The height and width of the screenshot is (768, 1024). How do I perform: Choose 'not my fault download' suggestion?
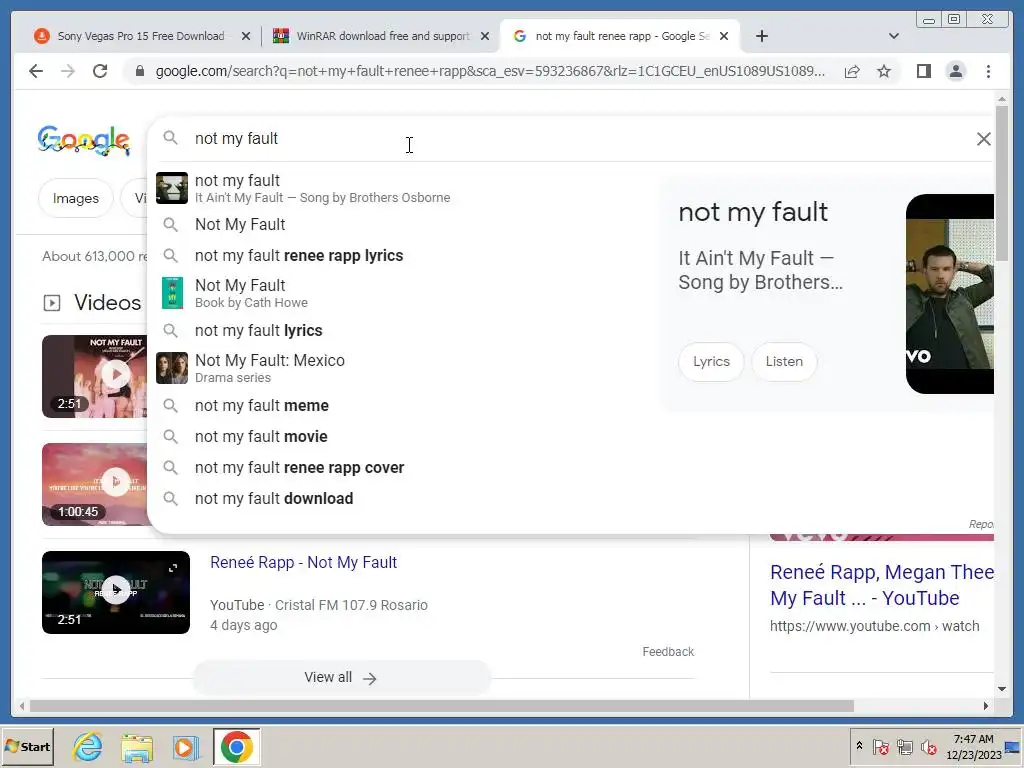point(405,498)
